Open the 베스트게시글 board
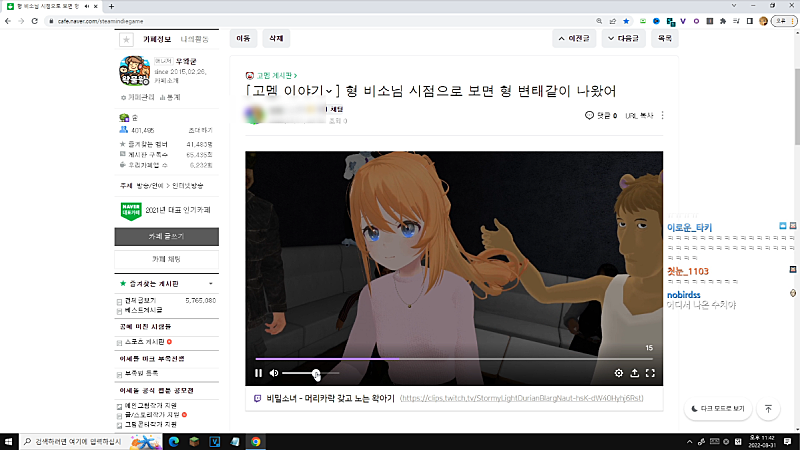Image resolution: width=800 pixels, height=450 pixels. click(143, 310)
